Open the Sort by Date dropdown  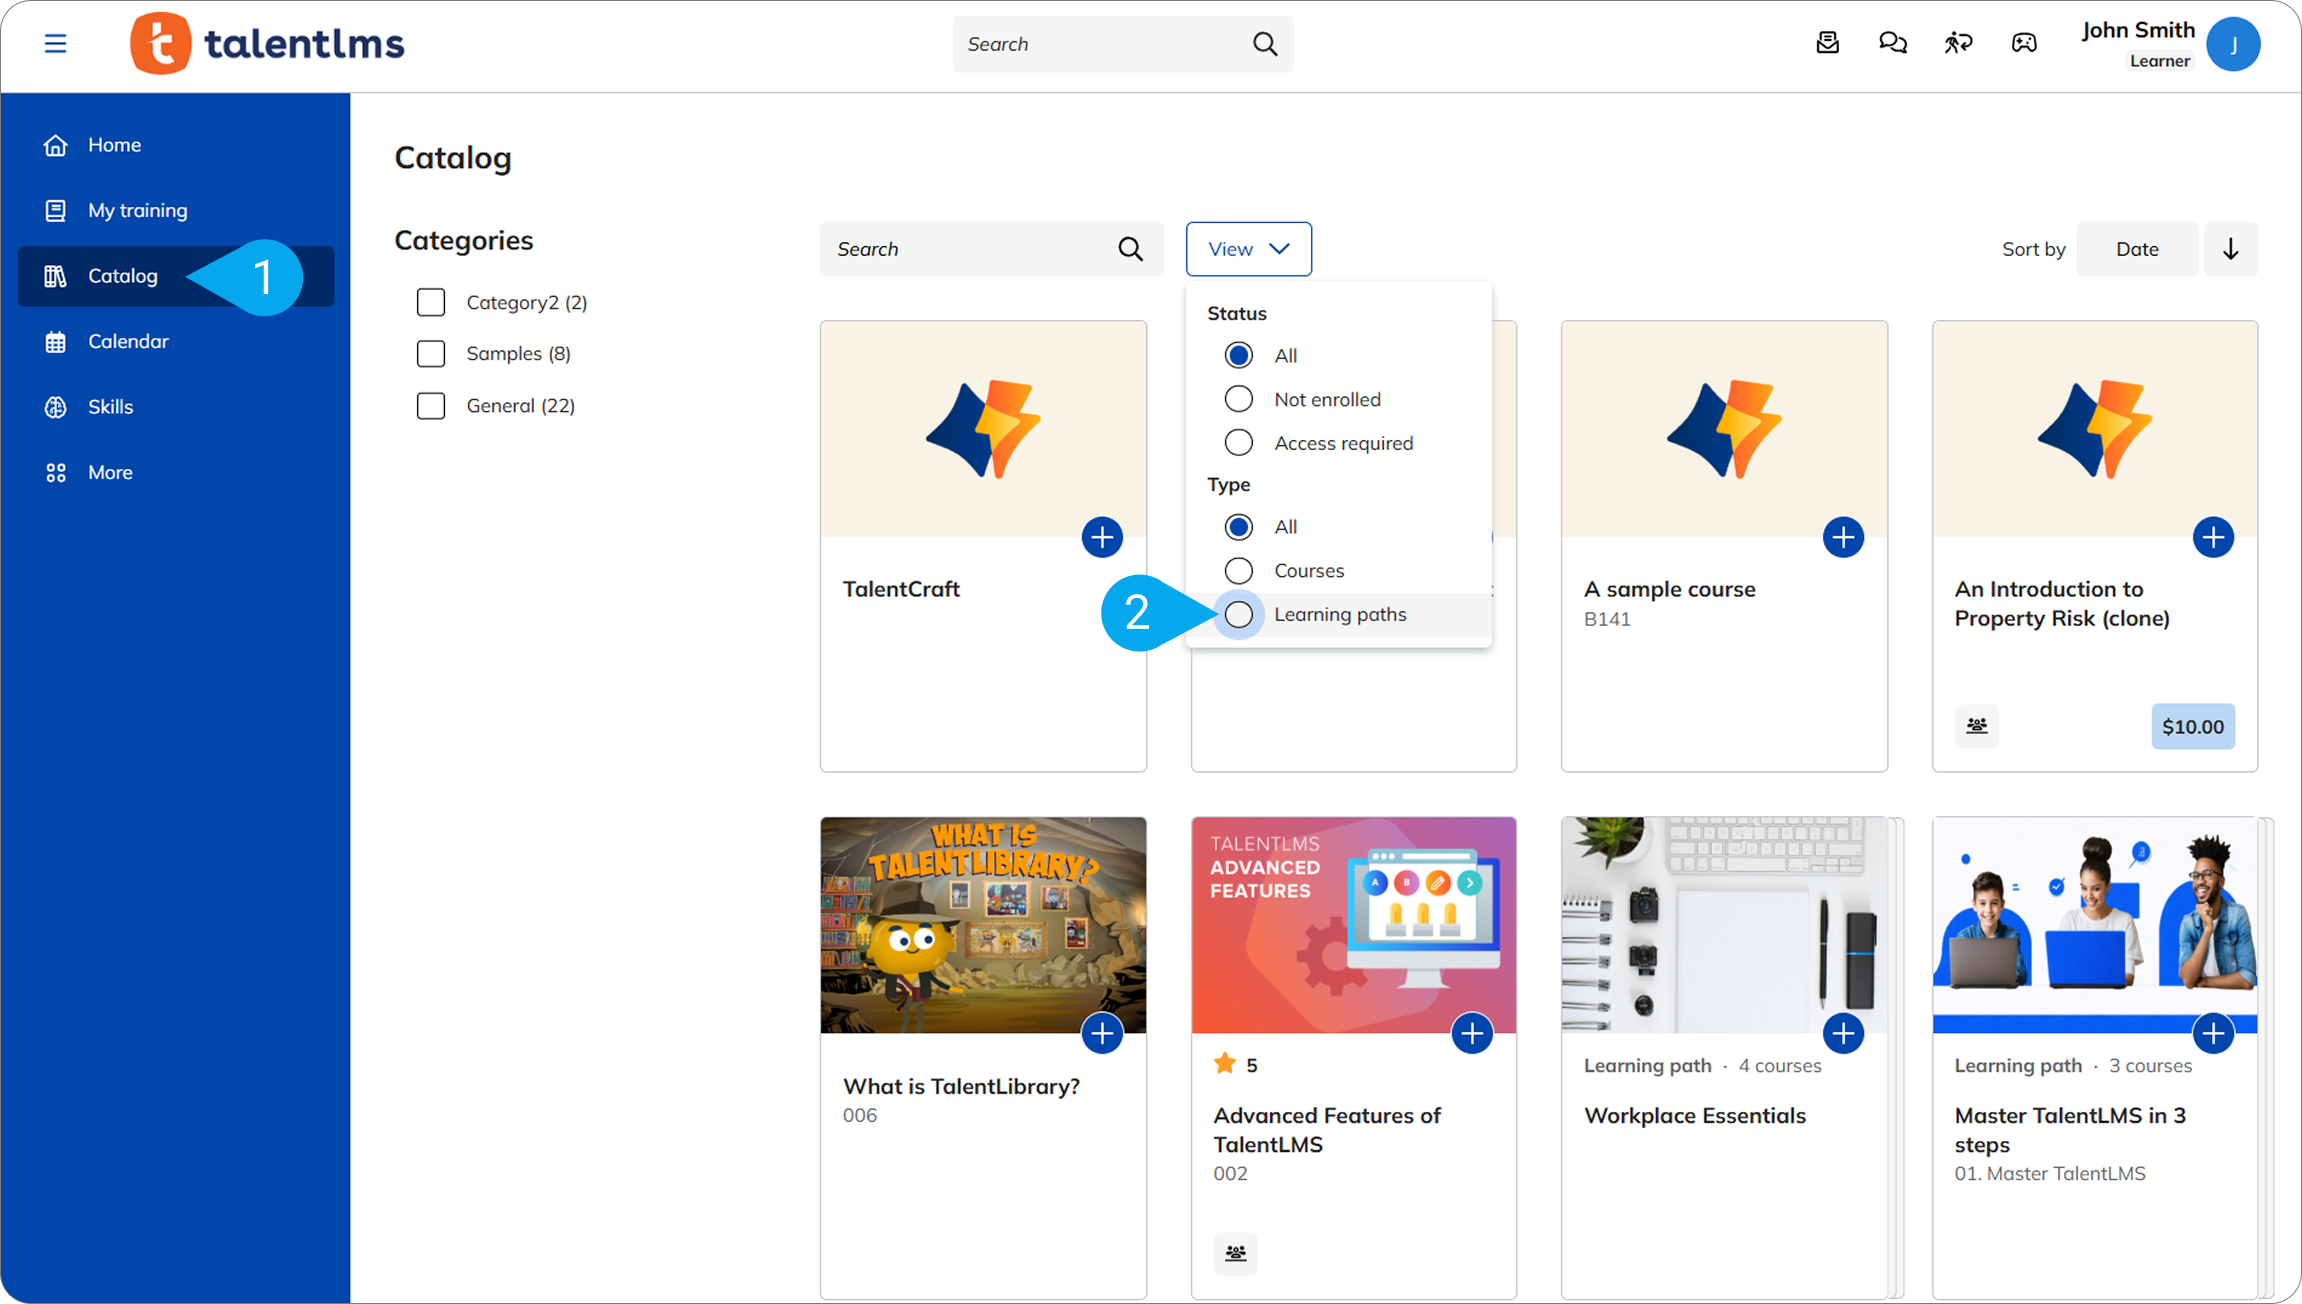point(2137,249)
